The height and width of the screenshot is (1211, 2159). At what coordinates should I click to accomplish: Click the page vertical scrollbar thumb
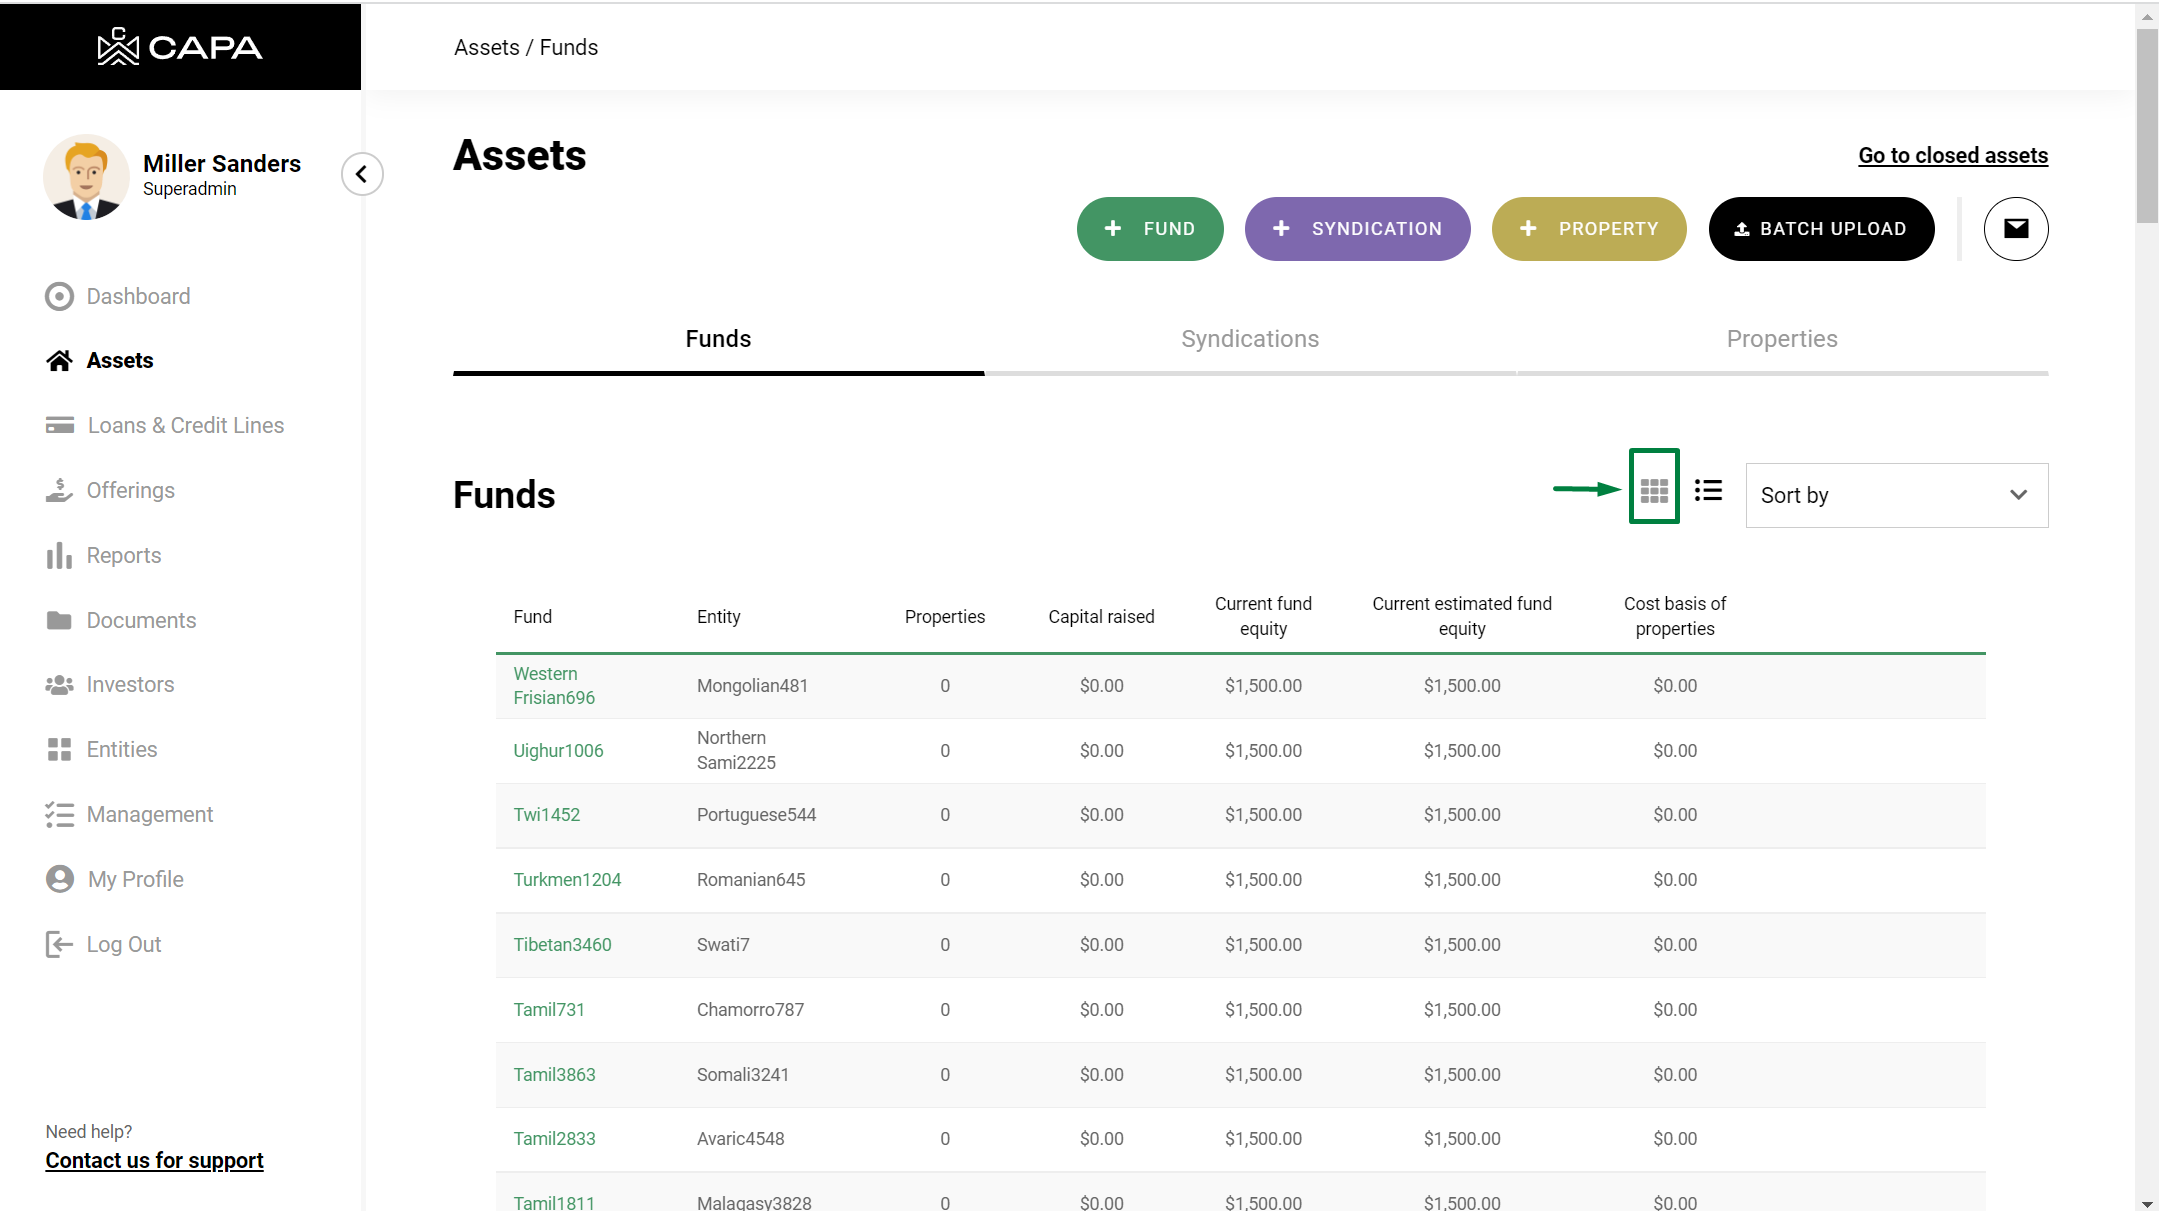[2146, 125]
